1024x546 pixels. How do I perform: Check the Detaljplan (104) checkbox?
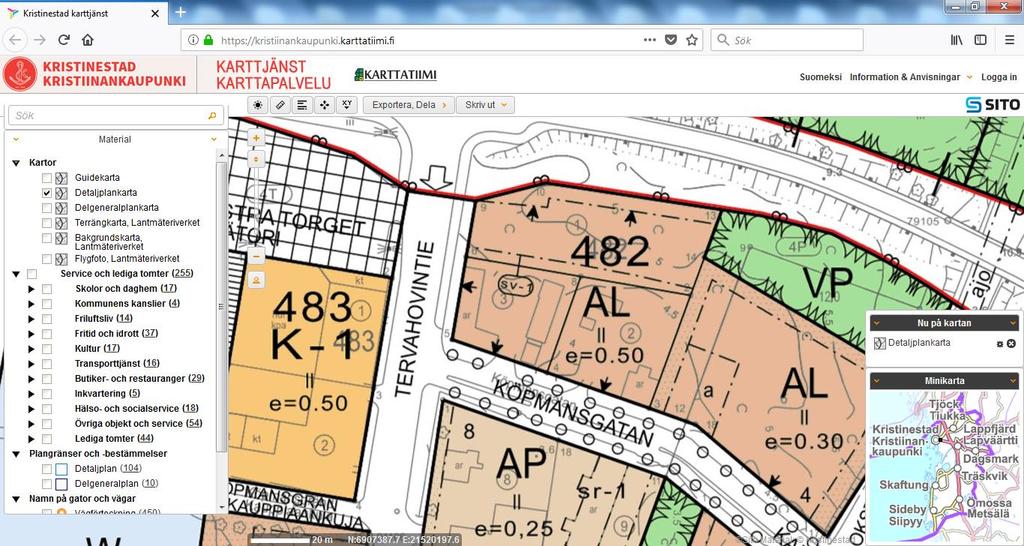click(46, 469)
